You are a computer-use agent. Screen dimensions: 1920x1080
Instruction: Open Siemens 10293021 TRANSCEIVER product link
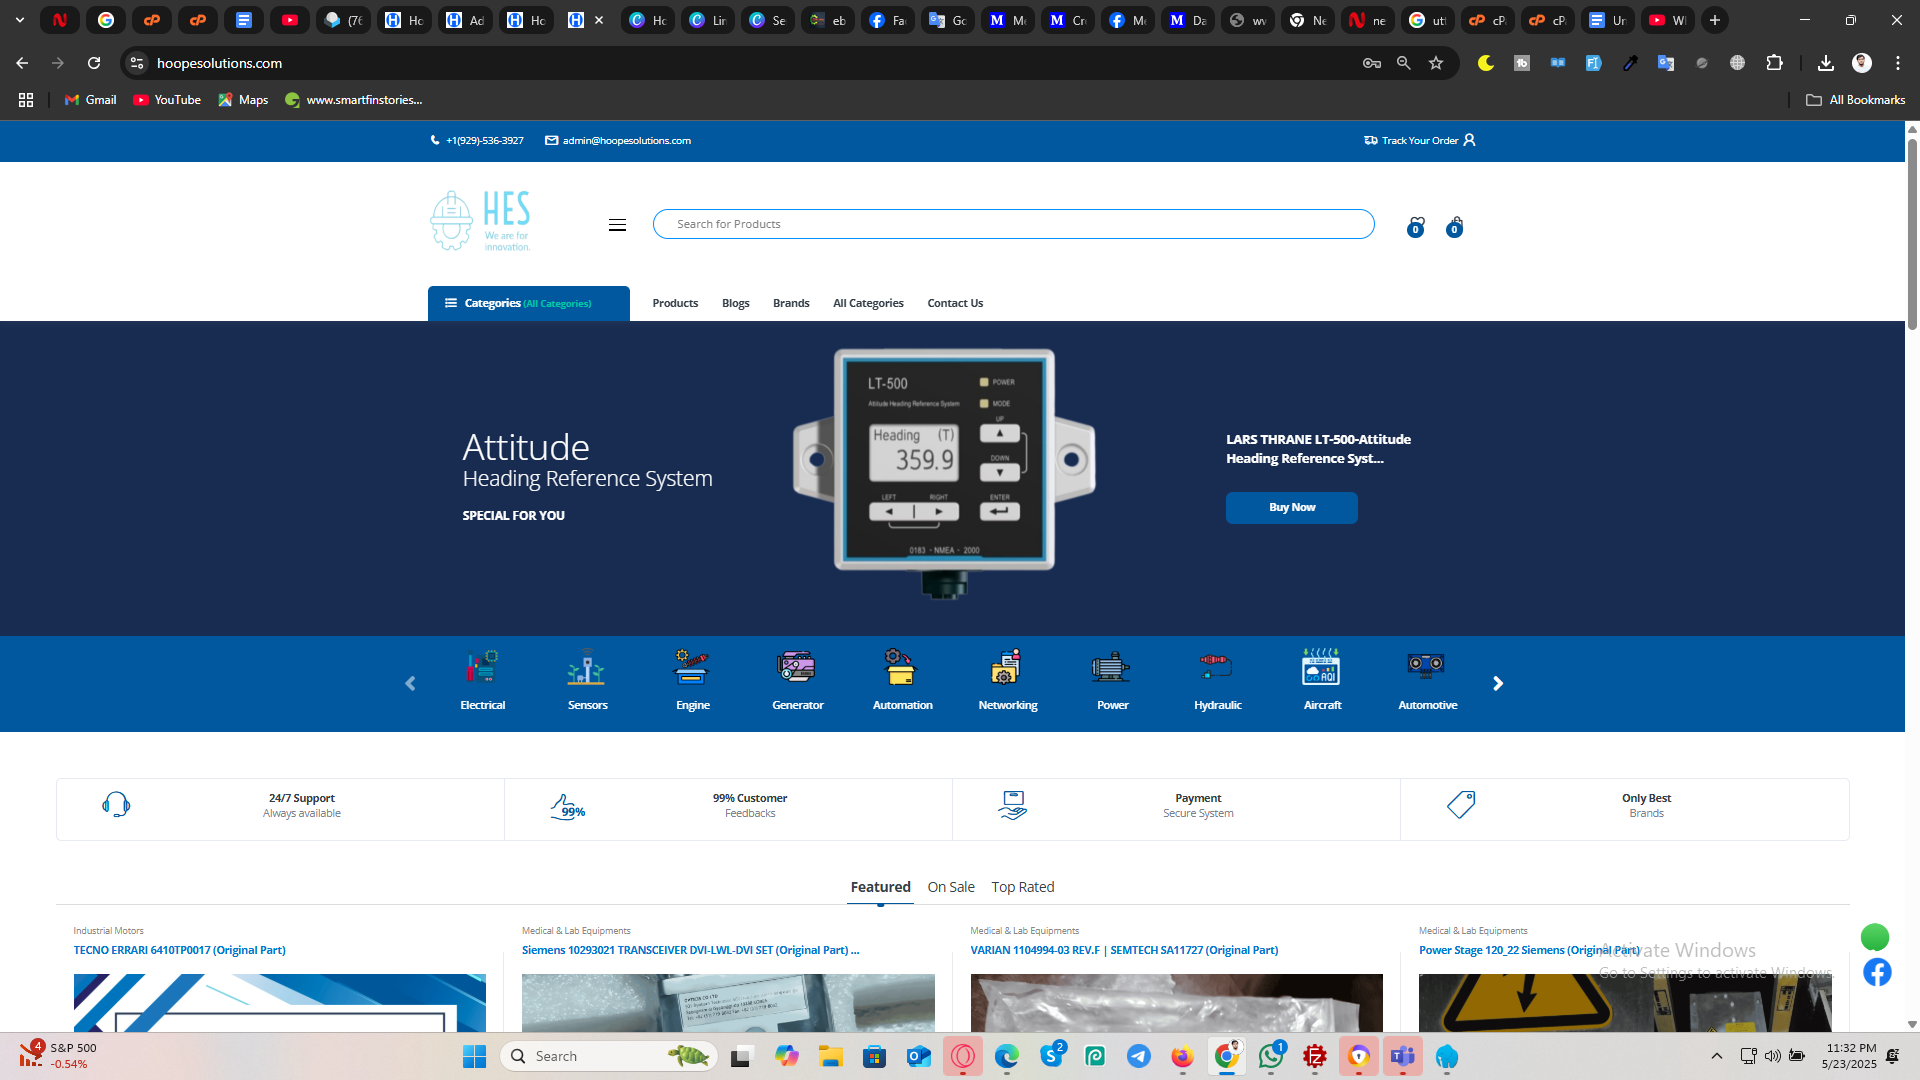pos(690,950)
